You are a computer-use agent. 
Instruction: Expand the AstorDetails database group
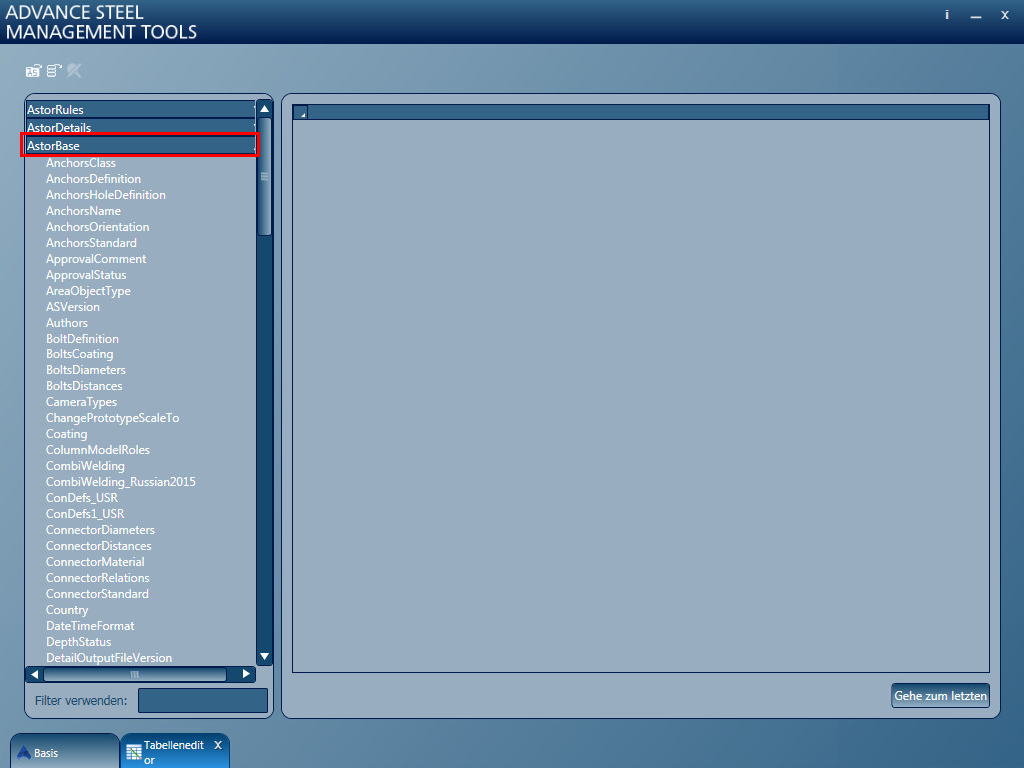click(x=141, y=127)
